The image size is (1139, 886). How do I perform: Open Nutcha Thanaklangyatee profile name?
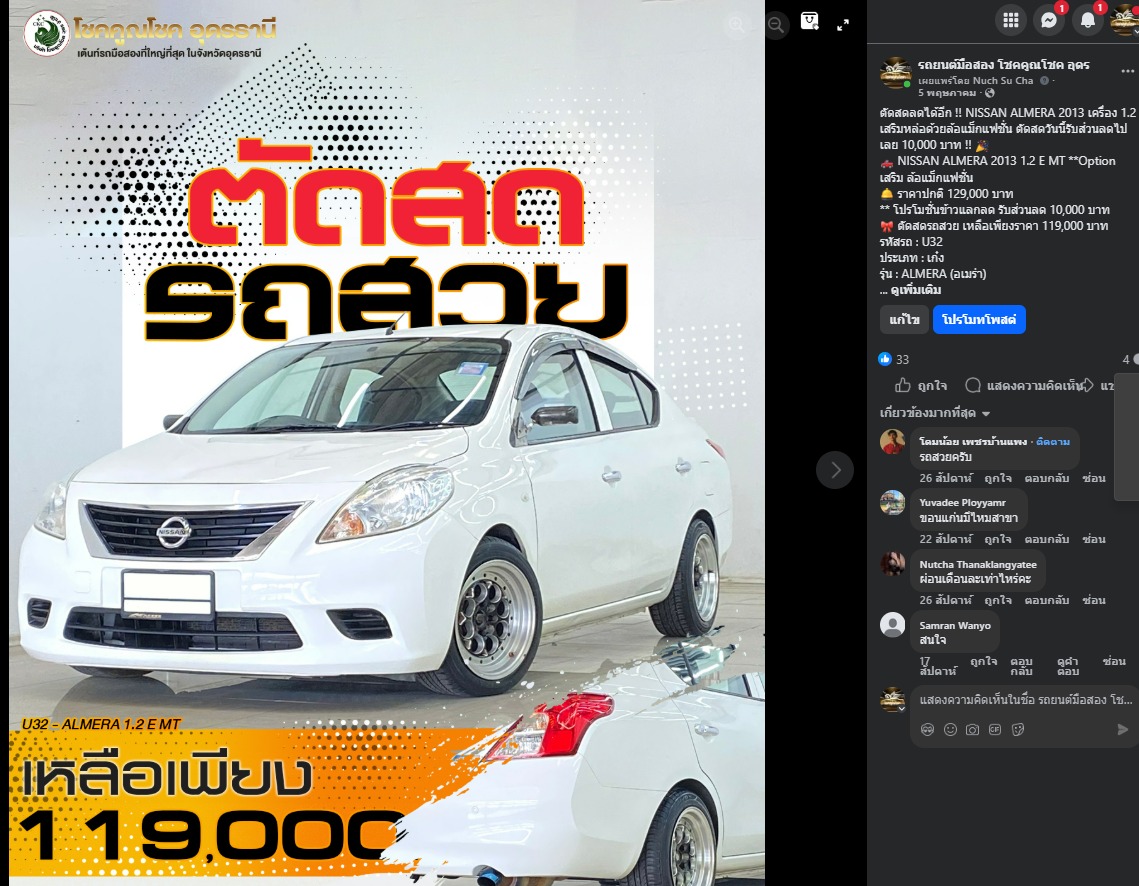[978, 564]
